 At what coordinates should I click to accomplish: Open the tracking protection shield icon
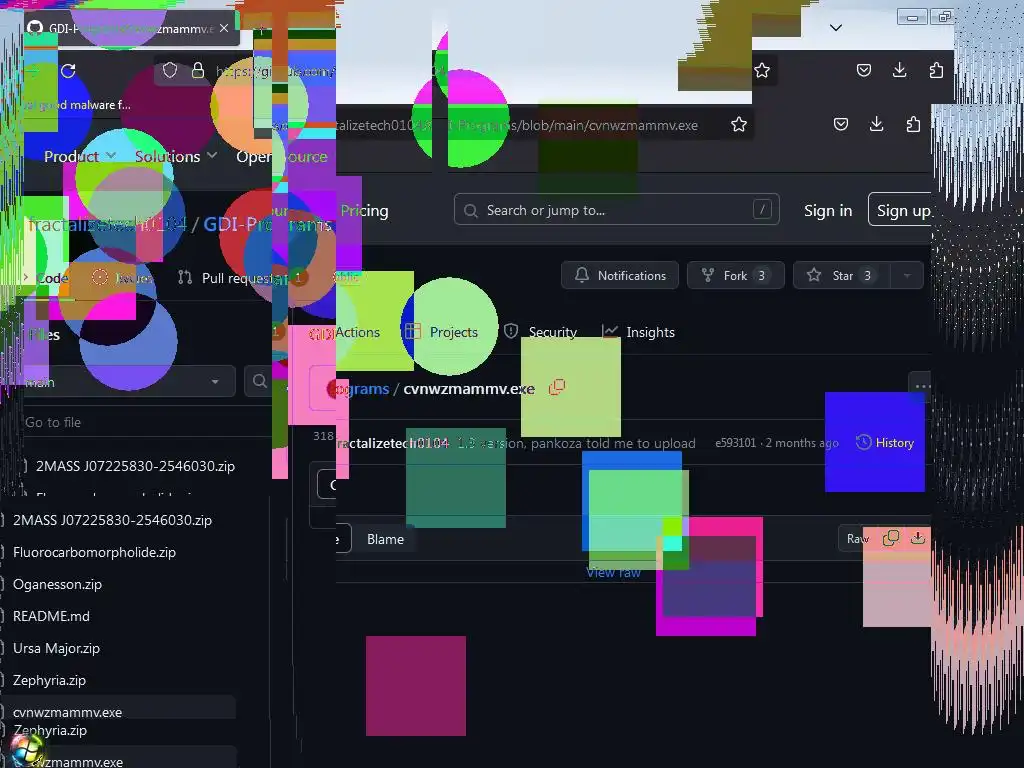(x=170, y=70)
